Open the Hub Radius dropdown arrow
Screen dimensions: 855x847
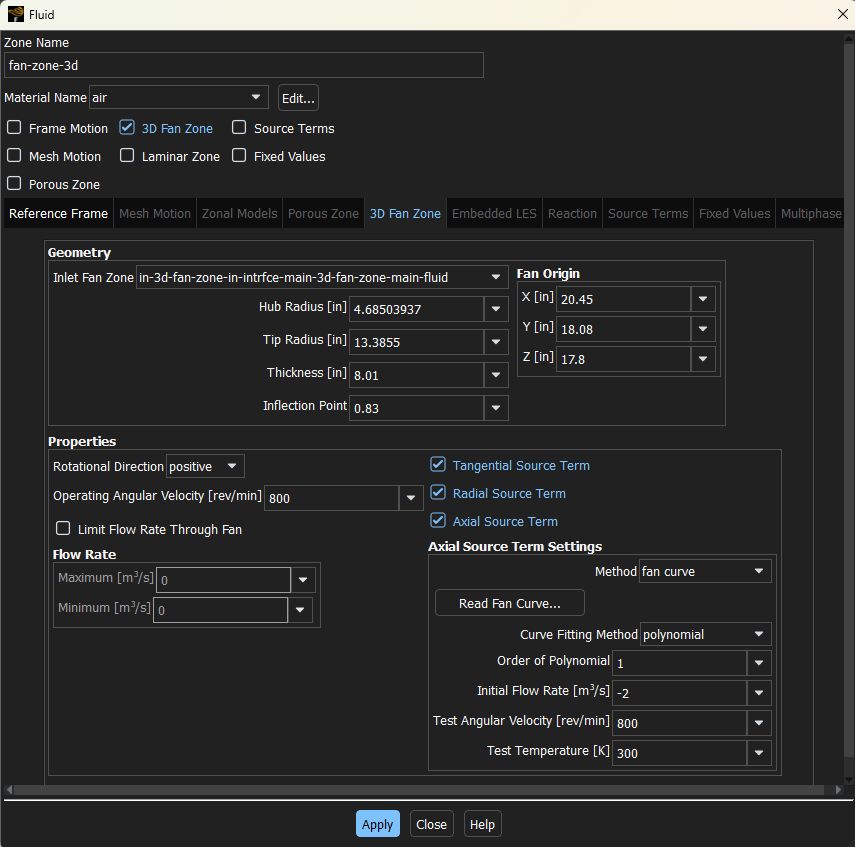point(496,310)
